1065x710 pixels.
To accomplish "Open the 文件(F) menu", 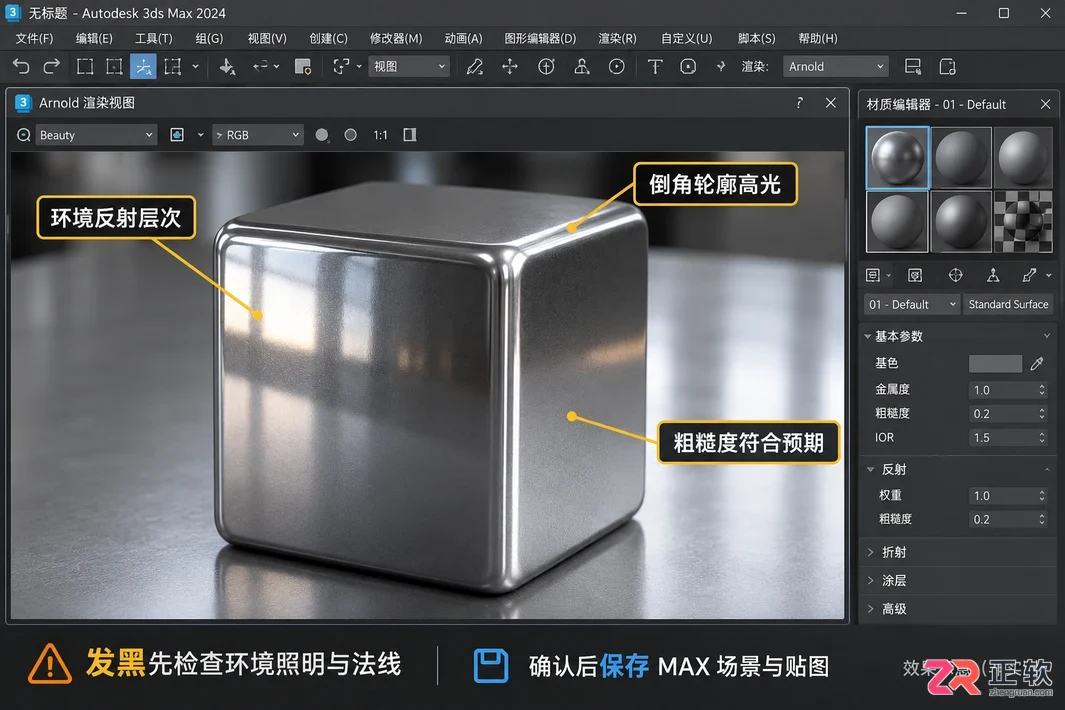I will click(x=34, y=39).
